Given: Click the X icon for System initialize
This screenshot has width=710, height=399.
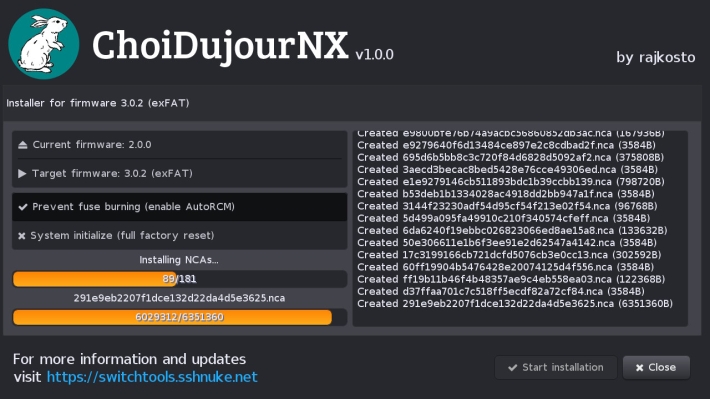Looking at the screenshot, I should (x=21, y=236).
